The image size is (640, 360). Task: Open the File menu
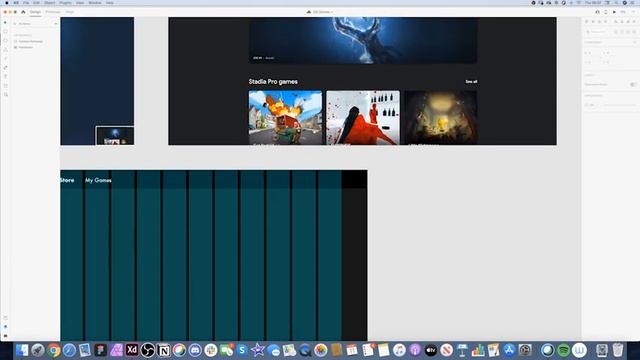[26, 2]
